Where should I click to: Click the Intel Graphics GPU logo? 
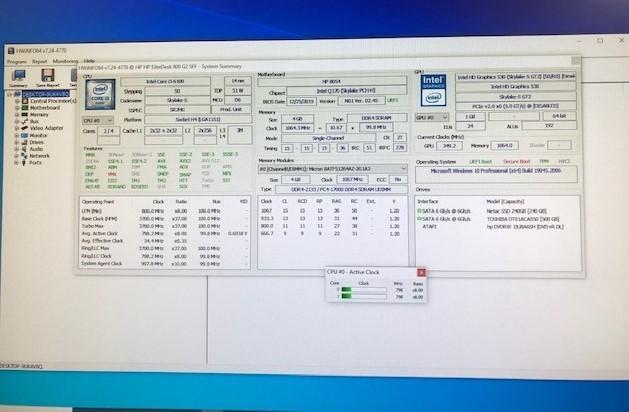click(x=433, y=91)
